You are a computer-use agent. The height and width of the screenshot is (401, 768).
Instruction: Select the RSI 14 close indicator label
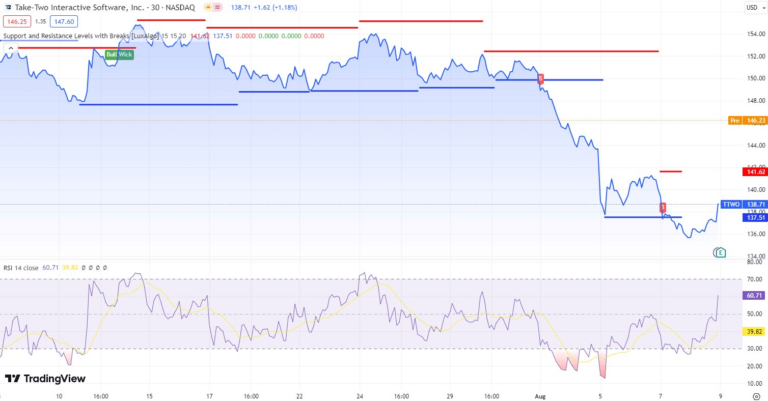[x=21, y=267]
